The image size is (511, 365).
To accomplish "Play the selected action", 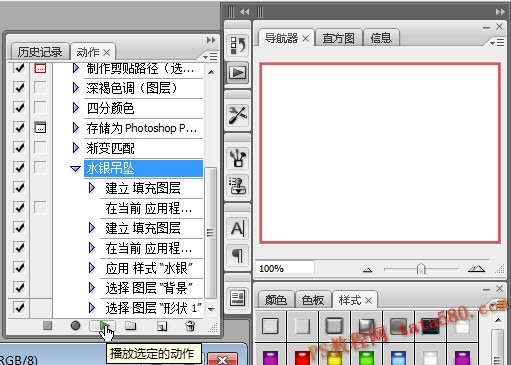I will pyautogui.click(x=104, y=325).
